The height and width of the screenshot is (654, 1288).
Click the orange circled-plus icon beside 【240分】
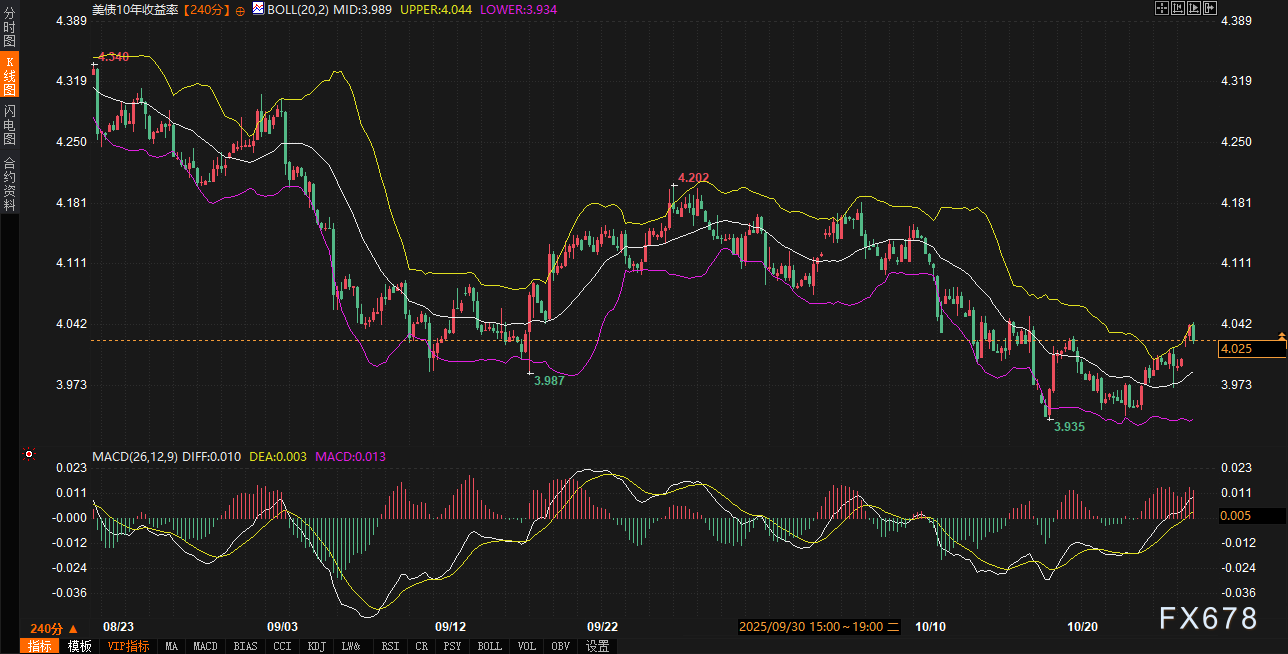240,9
